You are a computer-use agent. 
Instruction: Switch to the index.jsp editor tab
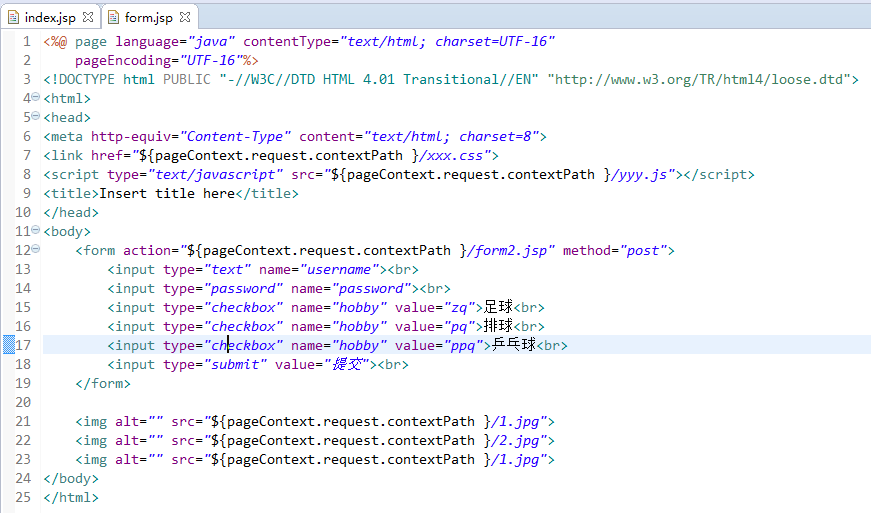50,18
